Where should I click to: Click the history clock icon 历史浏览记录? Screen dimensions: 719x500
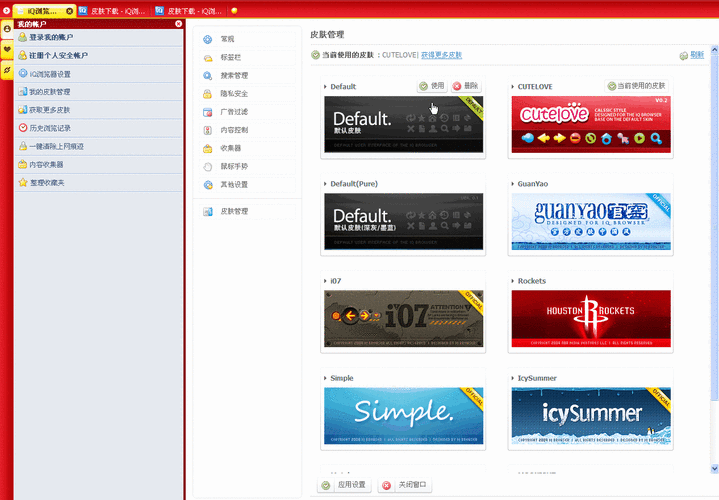[x=49, y=128]
